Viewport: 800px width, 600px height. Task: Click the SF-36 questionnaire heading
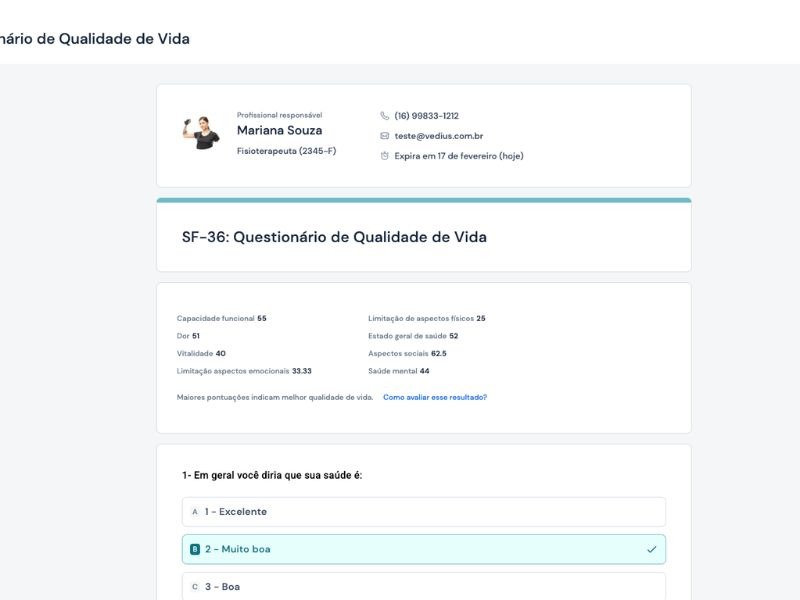click(x=334, y=237)
